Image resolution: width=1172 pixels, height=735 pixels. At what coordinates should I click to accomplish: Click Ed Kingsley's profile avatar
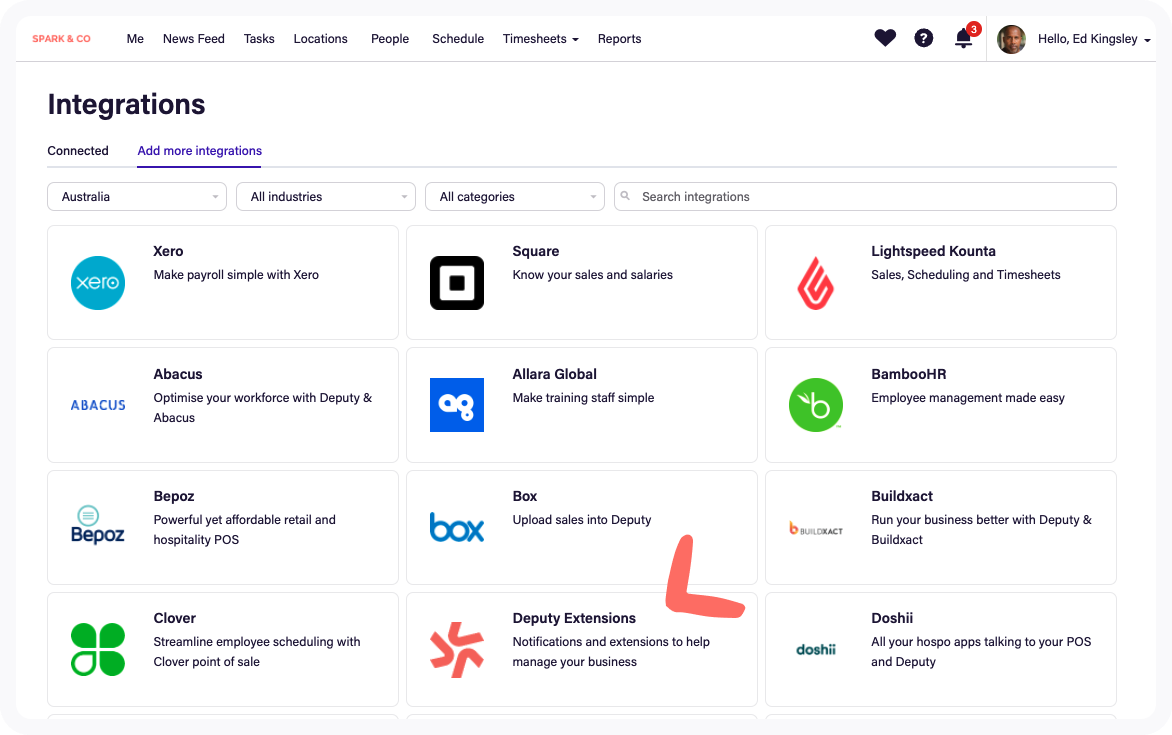click(x=1011, y=39)
